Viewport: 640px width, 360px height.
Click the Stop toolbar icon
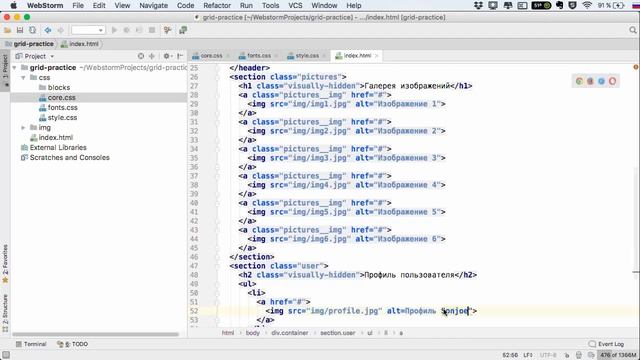point(152,30)
